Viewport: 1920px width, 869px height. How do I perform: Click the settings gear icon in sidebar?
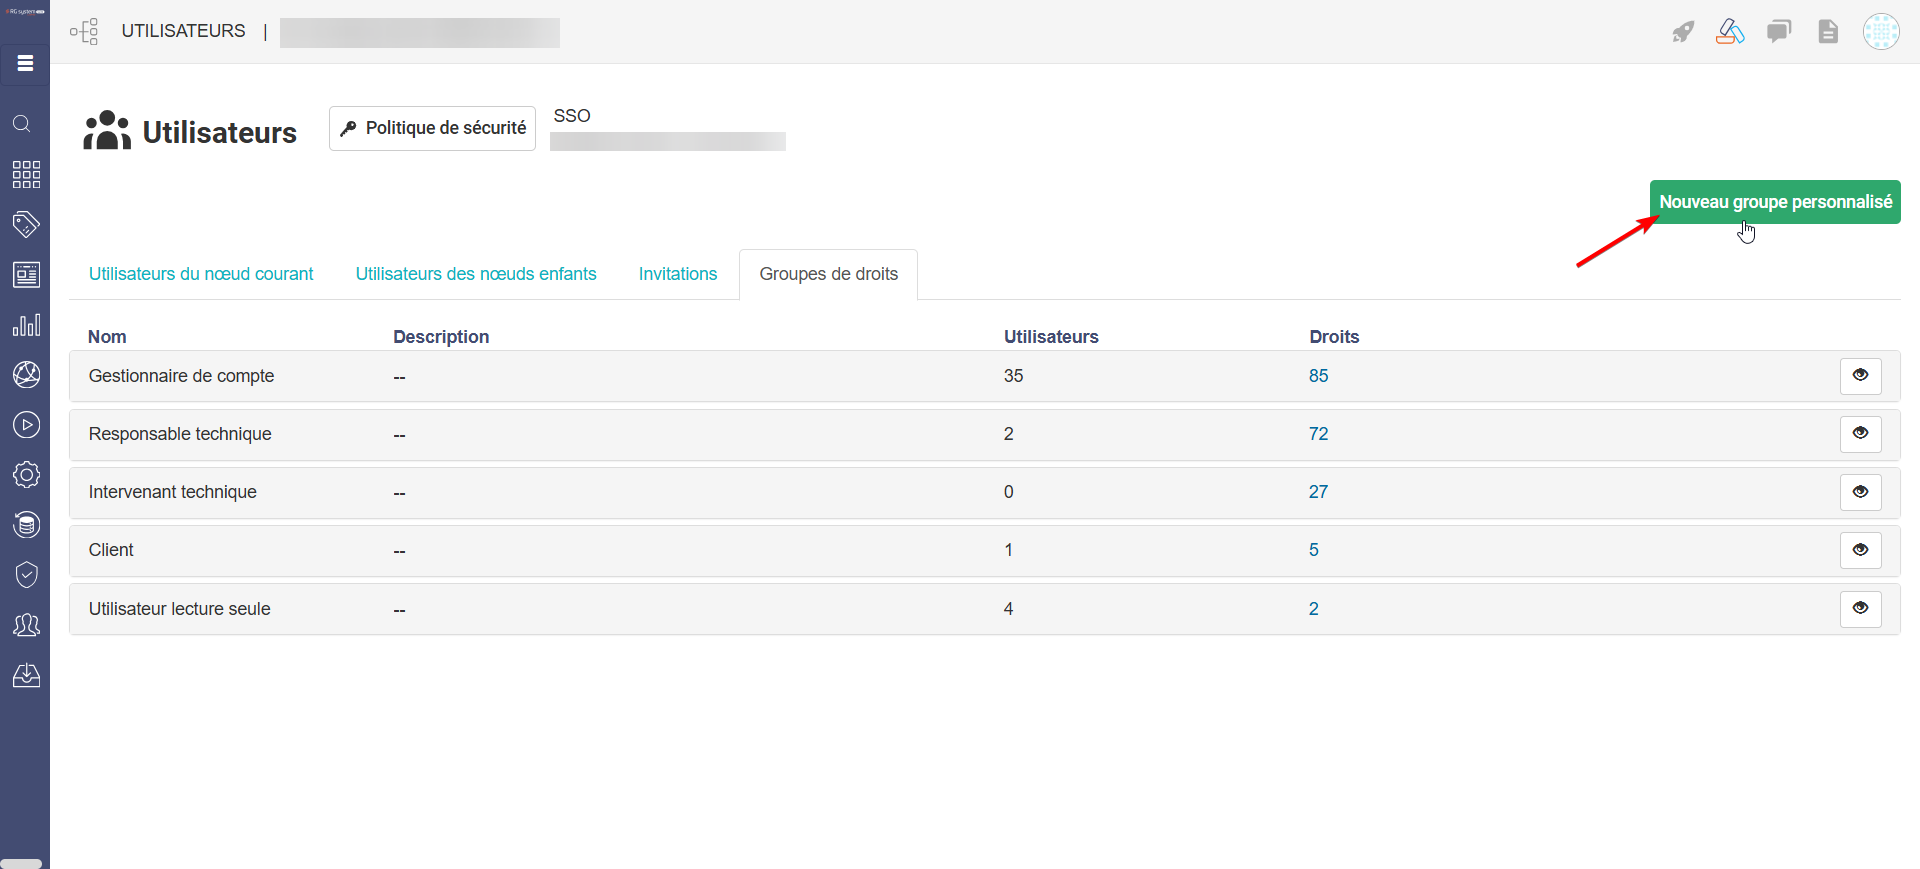tap(26, 475)
